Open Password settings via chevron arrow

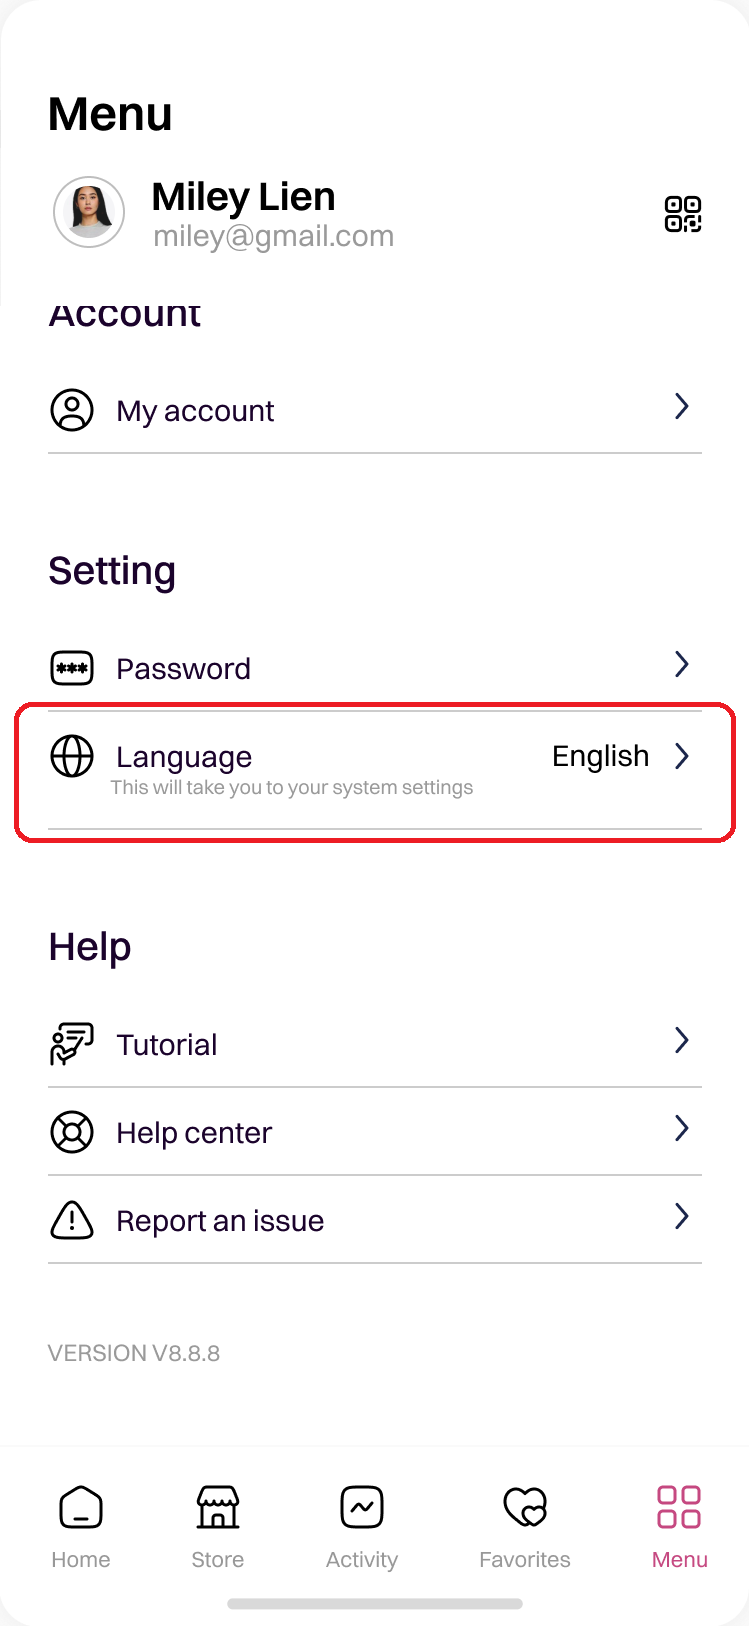682,664
